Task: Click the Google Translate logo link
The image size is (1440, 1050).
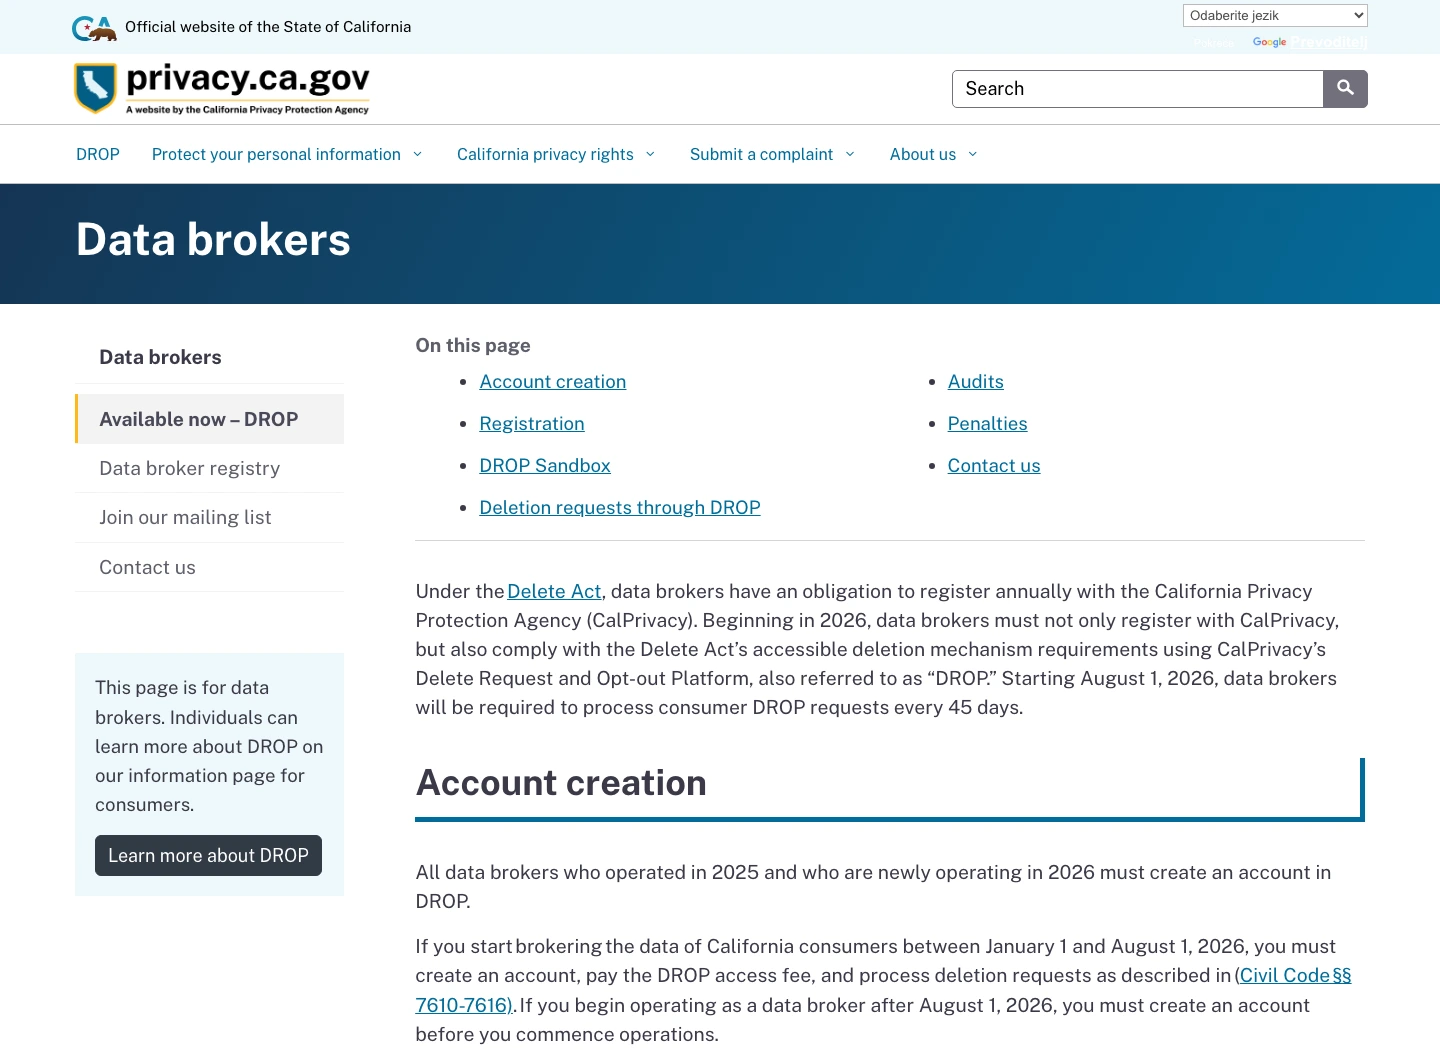Action: point(1269,42)
